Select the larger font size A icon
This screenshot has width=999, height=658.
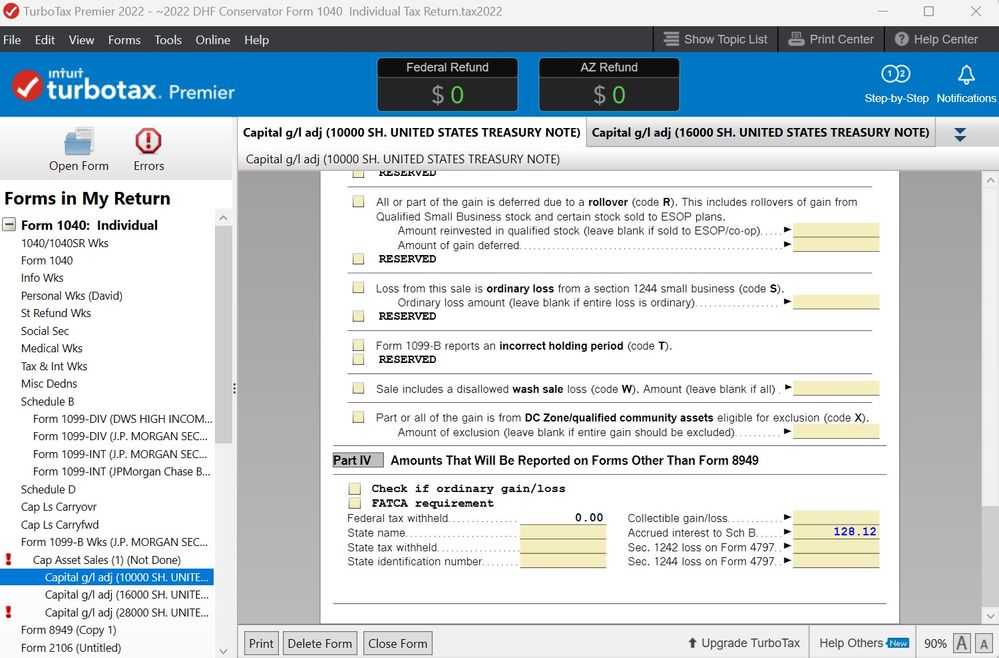961,643
